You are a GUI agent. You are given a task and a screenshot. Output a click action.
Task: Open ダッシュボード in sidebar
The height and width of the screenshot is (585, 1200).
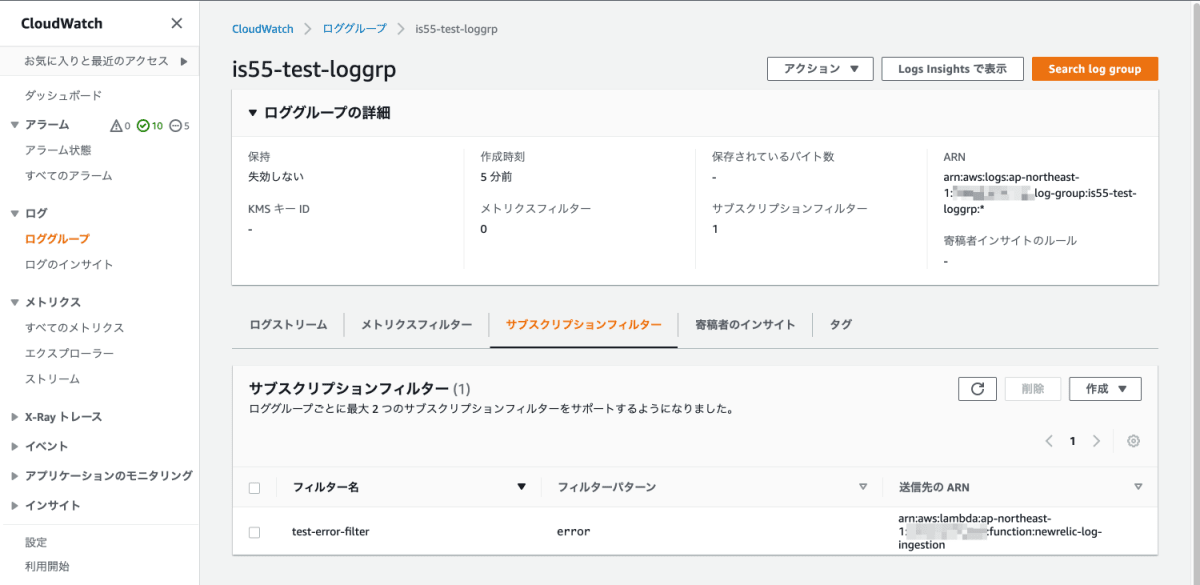click(x=63, y=96)
